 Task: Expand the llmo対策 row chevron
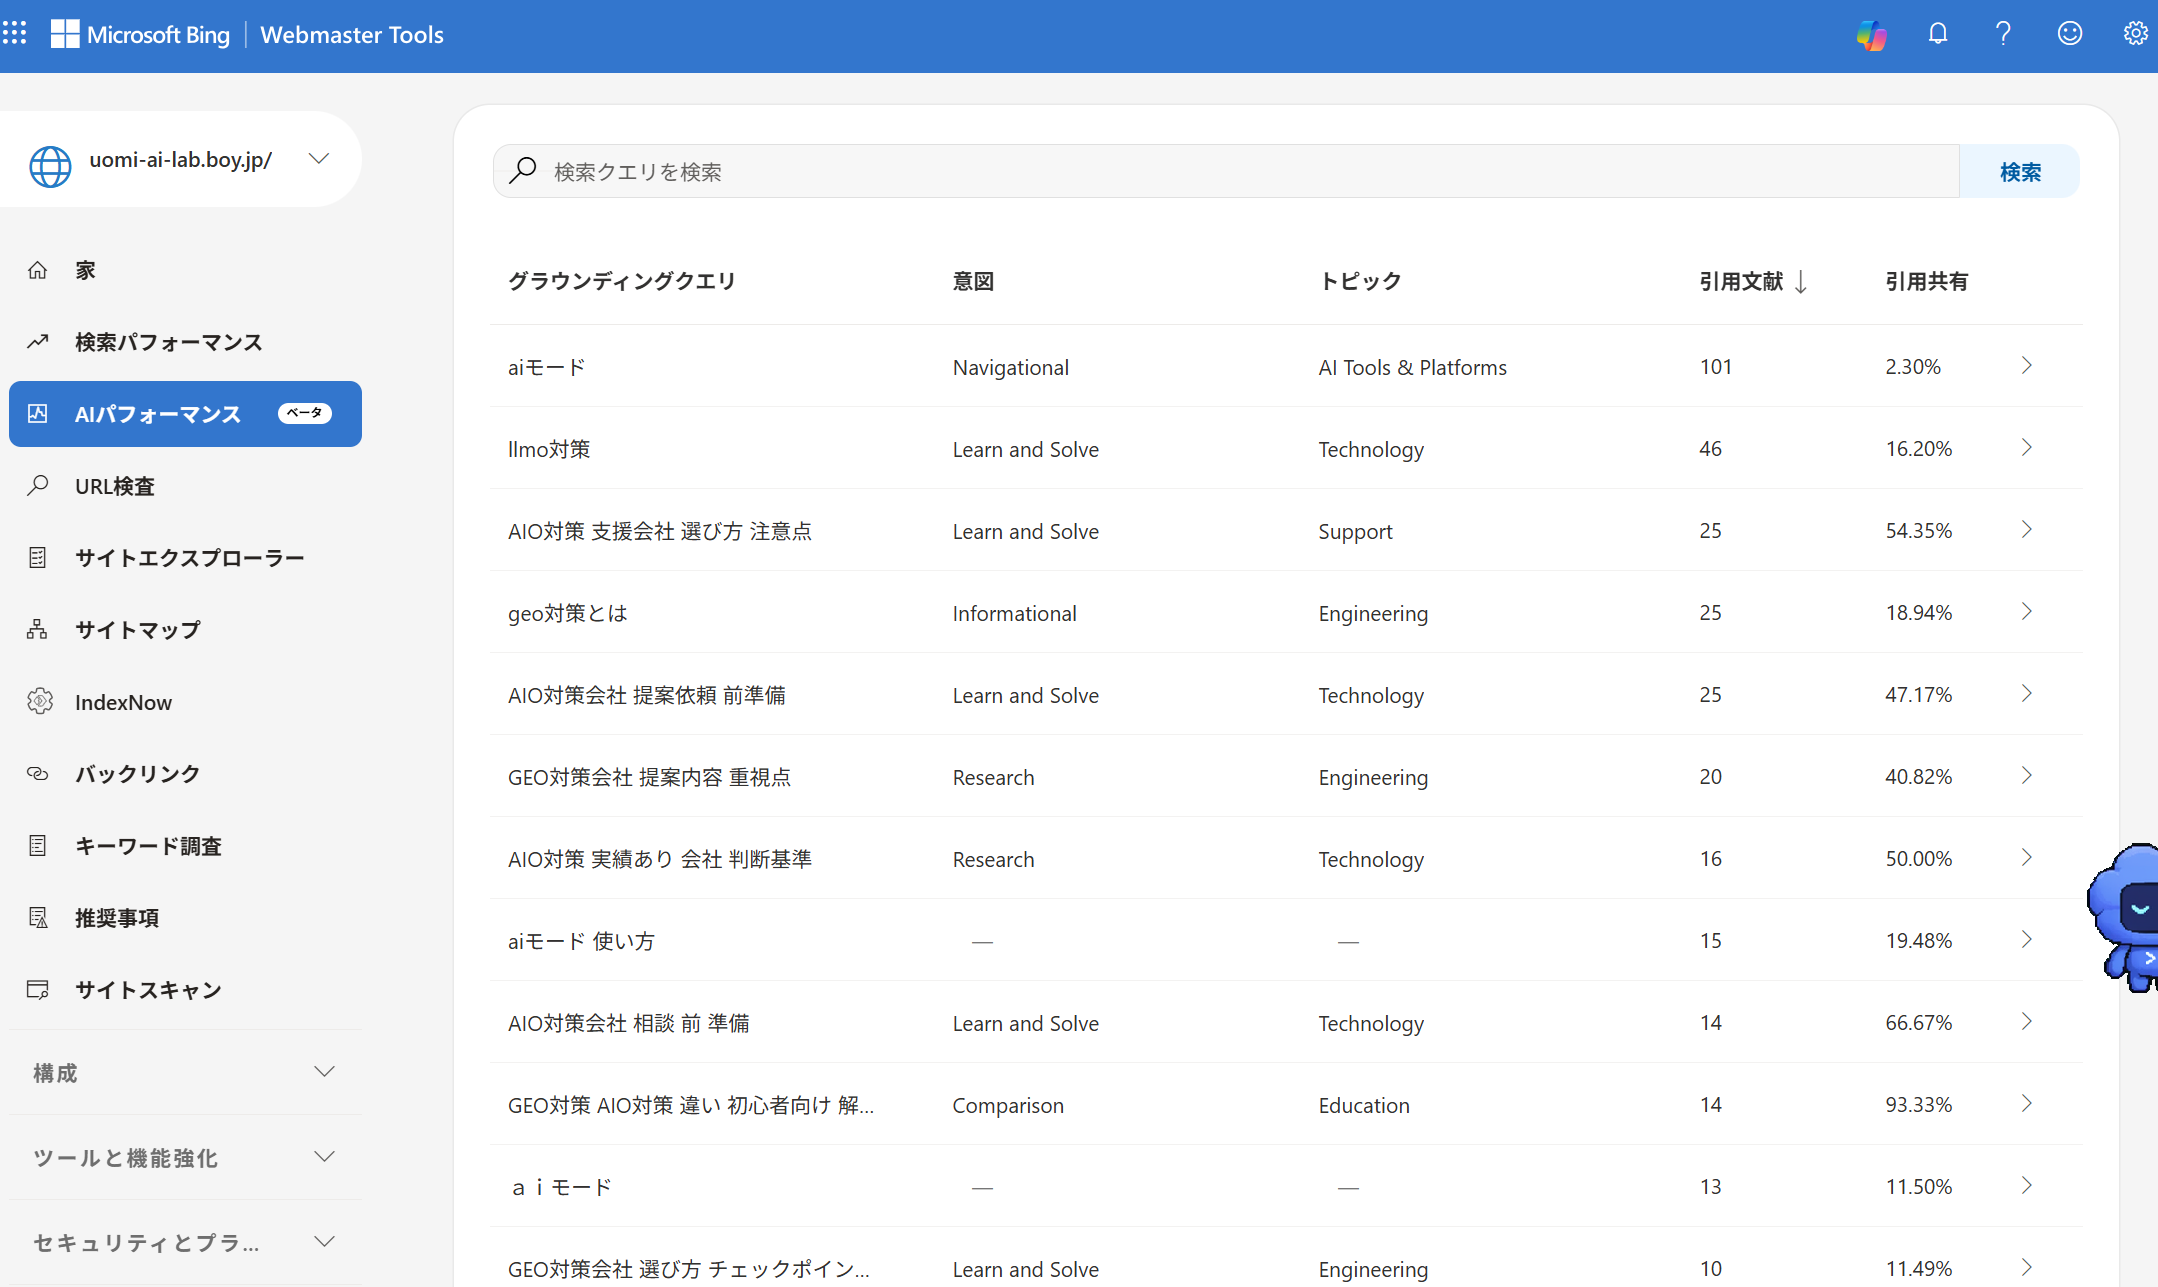point(2027,448)
